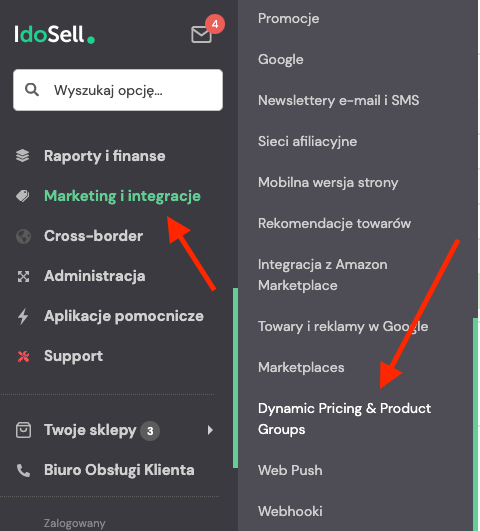Click the IdoSell logo

click(x=54, y=34)
